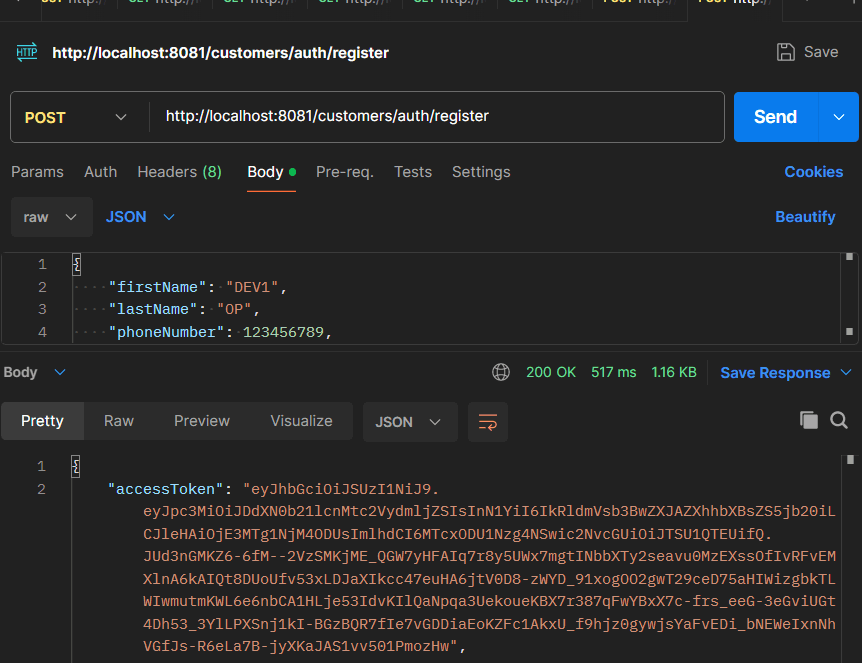The width and height of the screenshot is (862, 663).
Task: Click the HTTP request type icon
Action: [27, 52]
